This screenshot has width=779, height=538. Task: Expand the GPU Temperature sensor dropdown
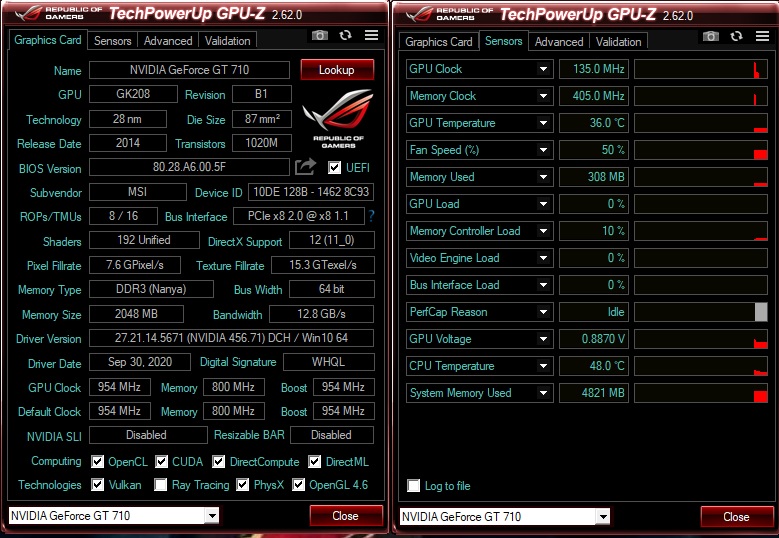(544, 123)
